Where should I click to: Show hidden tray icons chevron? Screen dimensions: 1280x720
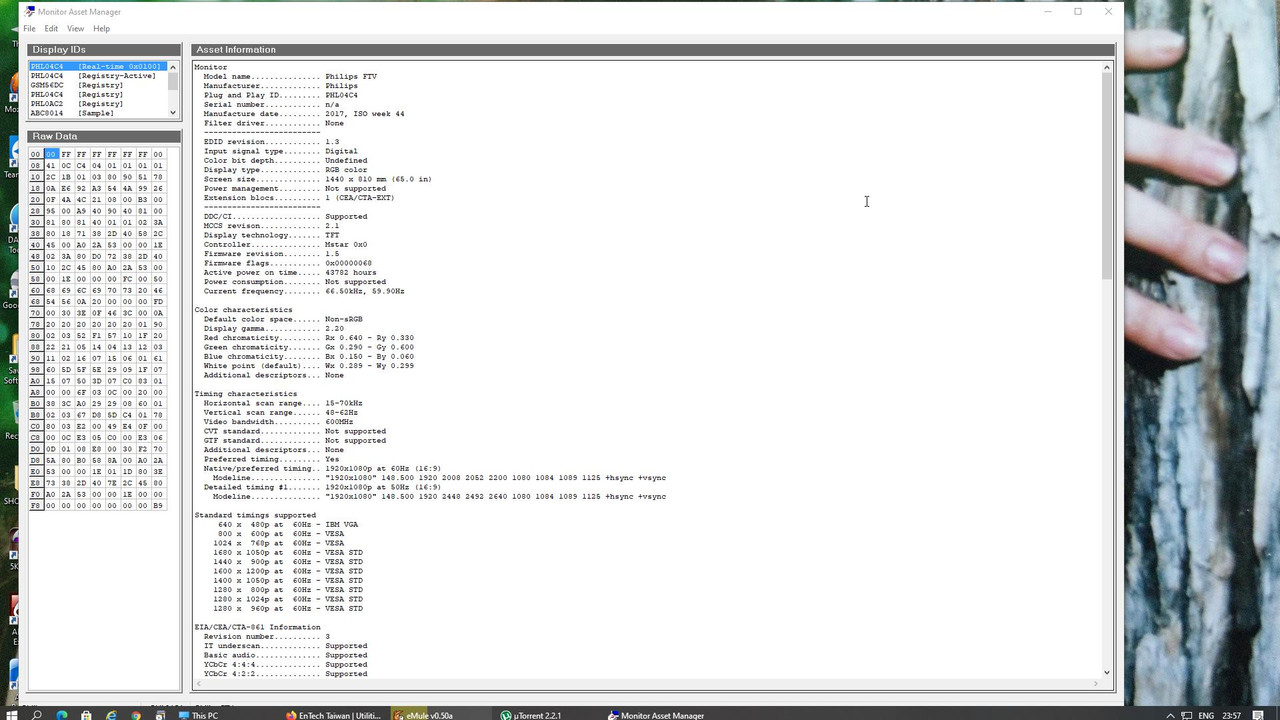pos(1170,715)
